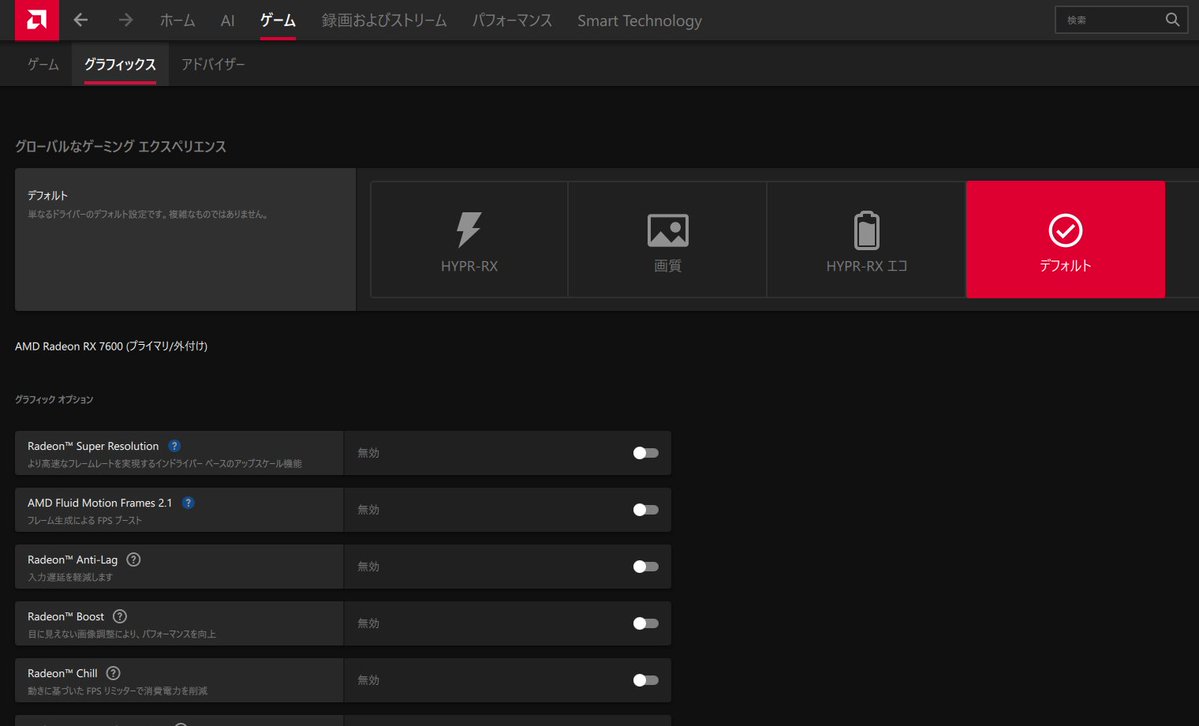This screenshot has width=1199, height=726.
Task: Open the ゲーム top menu tab
Action: pyautogui.click(x=278, y=21)
